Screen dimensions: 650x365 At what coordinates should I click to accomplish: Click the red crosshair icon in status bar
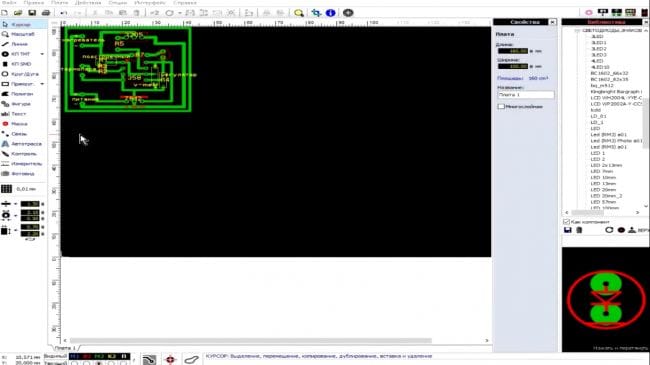pos(170,359)
